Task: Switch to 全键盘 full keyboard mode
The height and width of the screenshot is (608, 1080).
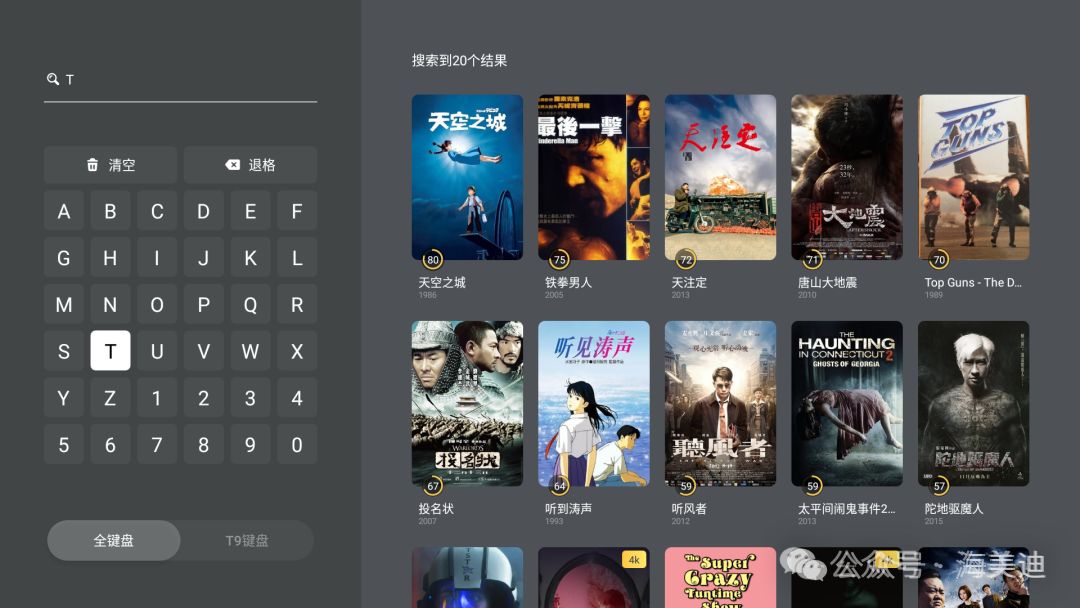Action: coord(114,541)
